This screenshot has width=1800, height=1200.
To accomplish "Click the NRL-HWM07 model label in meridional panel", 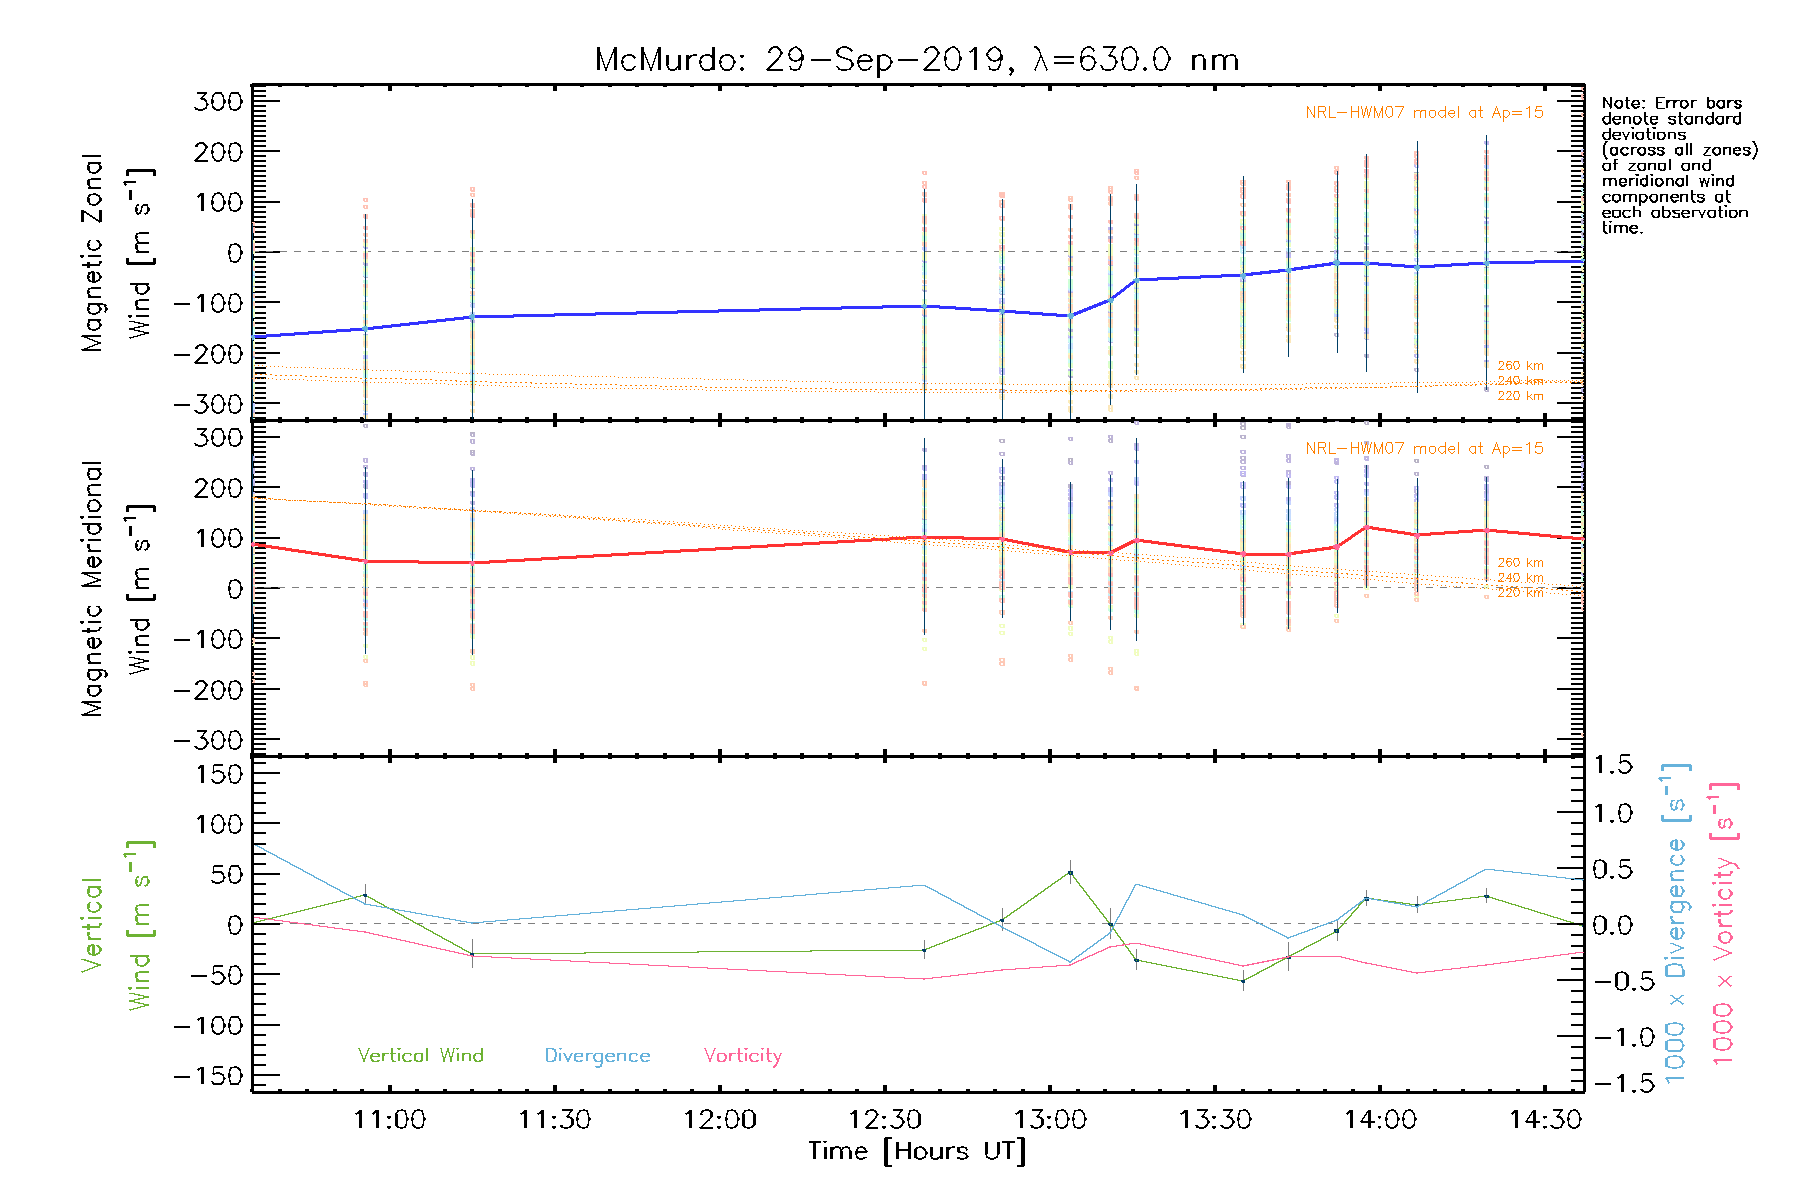I will pos(1423,449).
